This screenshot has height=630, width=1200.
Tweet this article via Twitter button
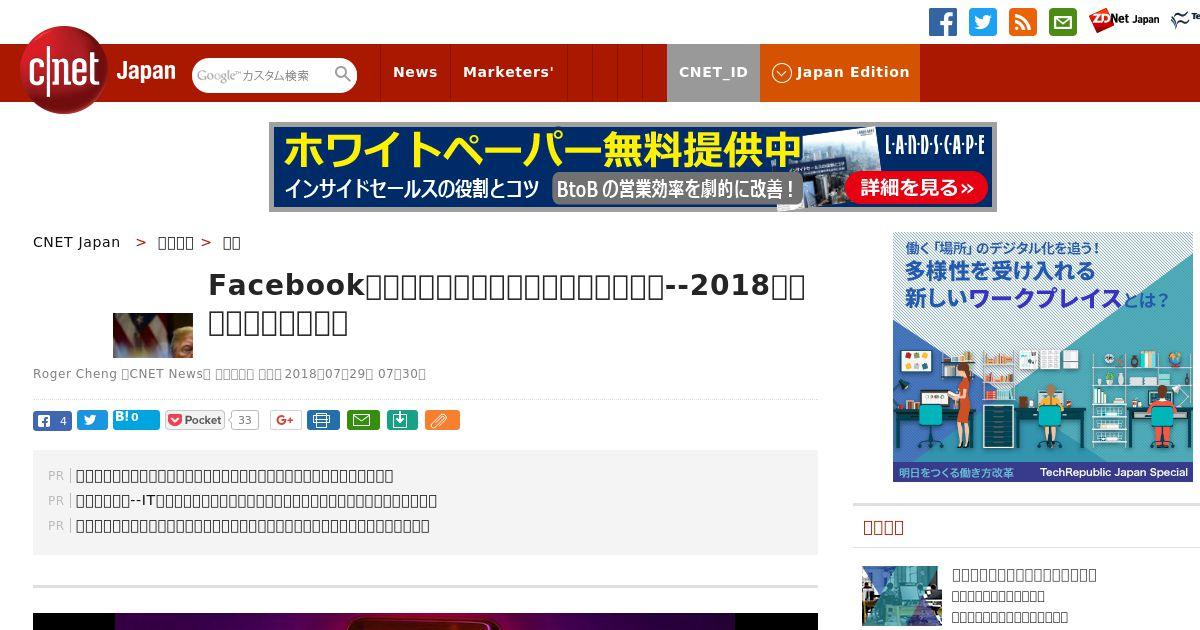tap(92, 420)
